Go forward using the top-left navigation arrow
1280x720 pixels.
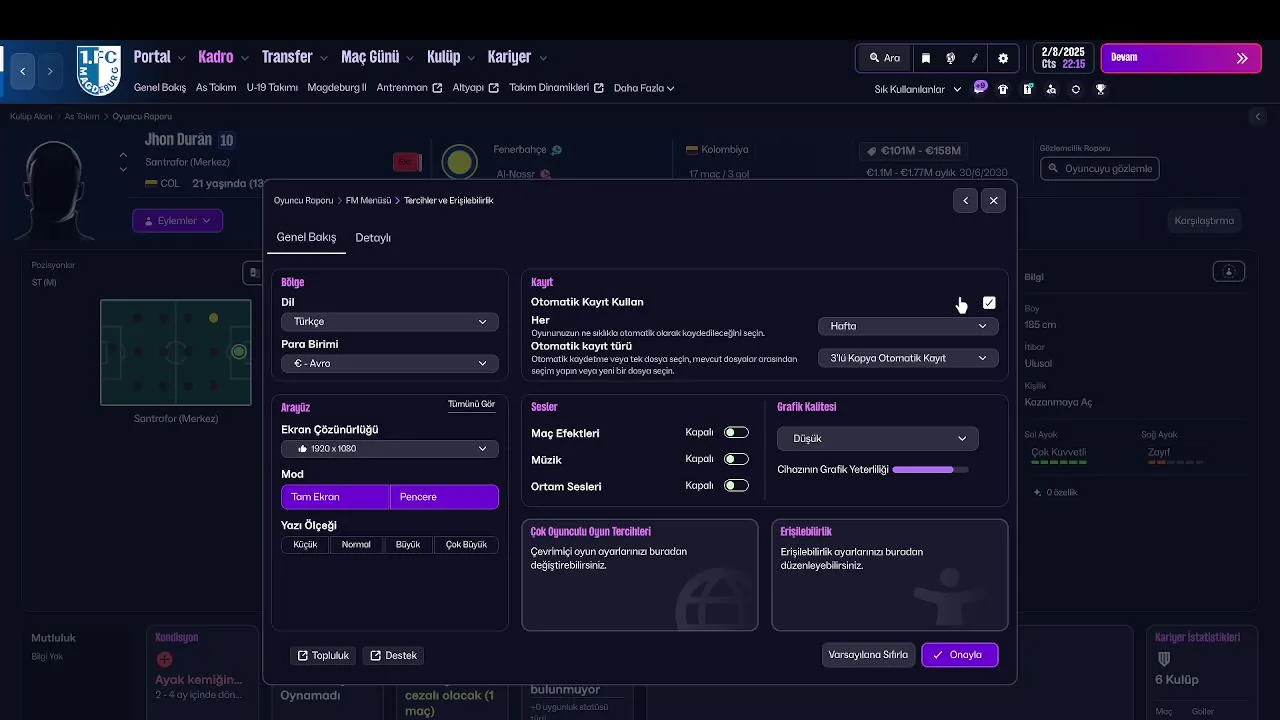pyautogui.click(x=50, y=72)
